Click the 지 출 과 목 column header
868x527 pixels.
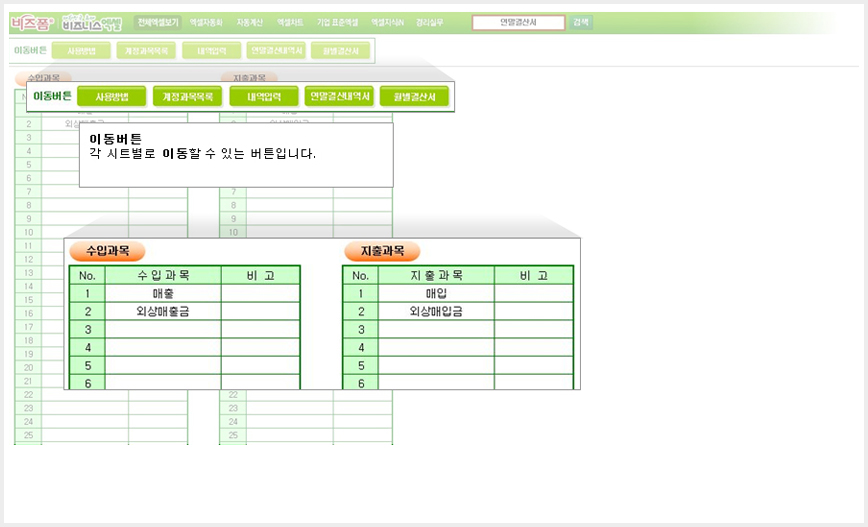436,276
